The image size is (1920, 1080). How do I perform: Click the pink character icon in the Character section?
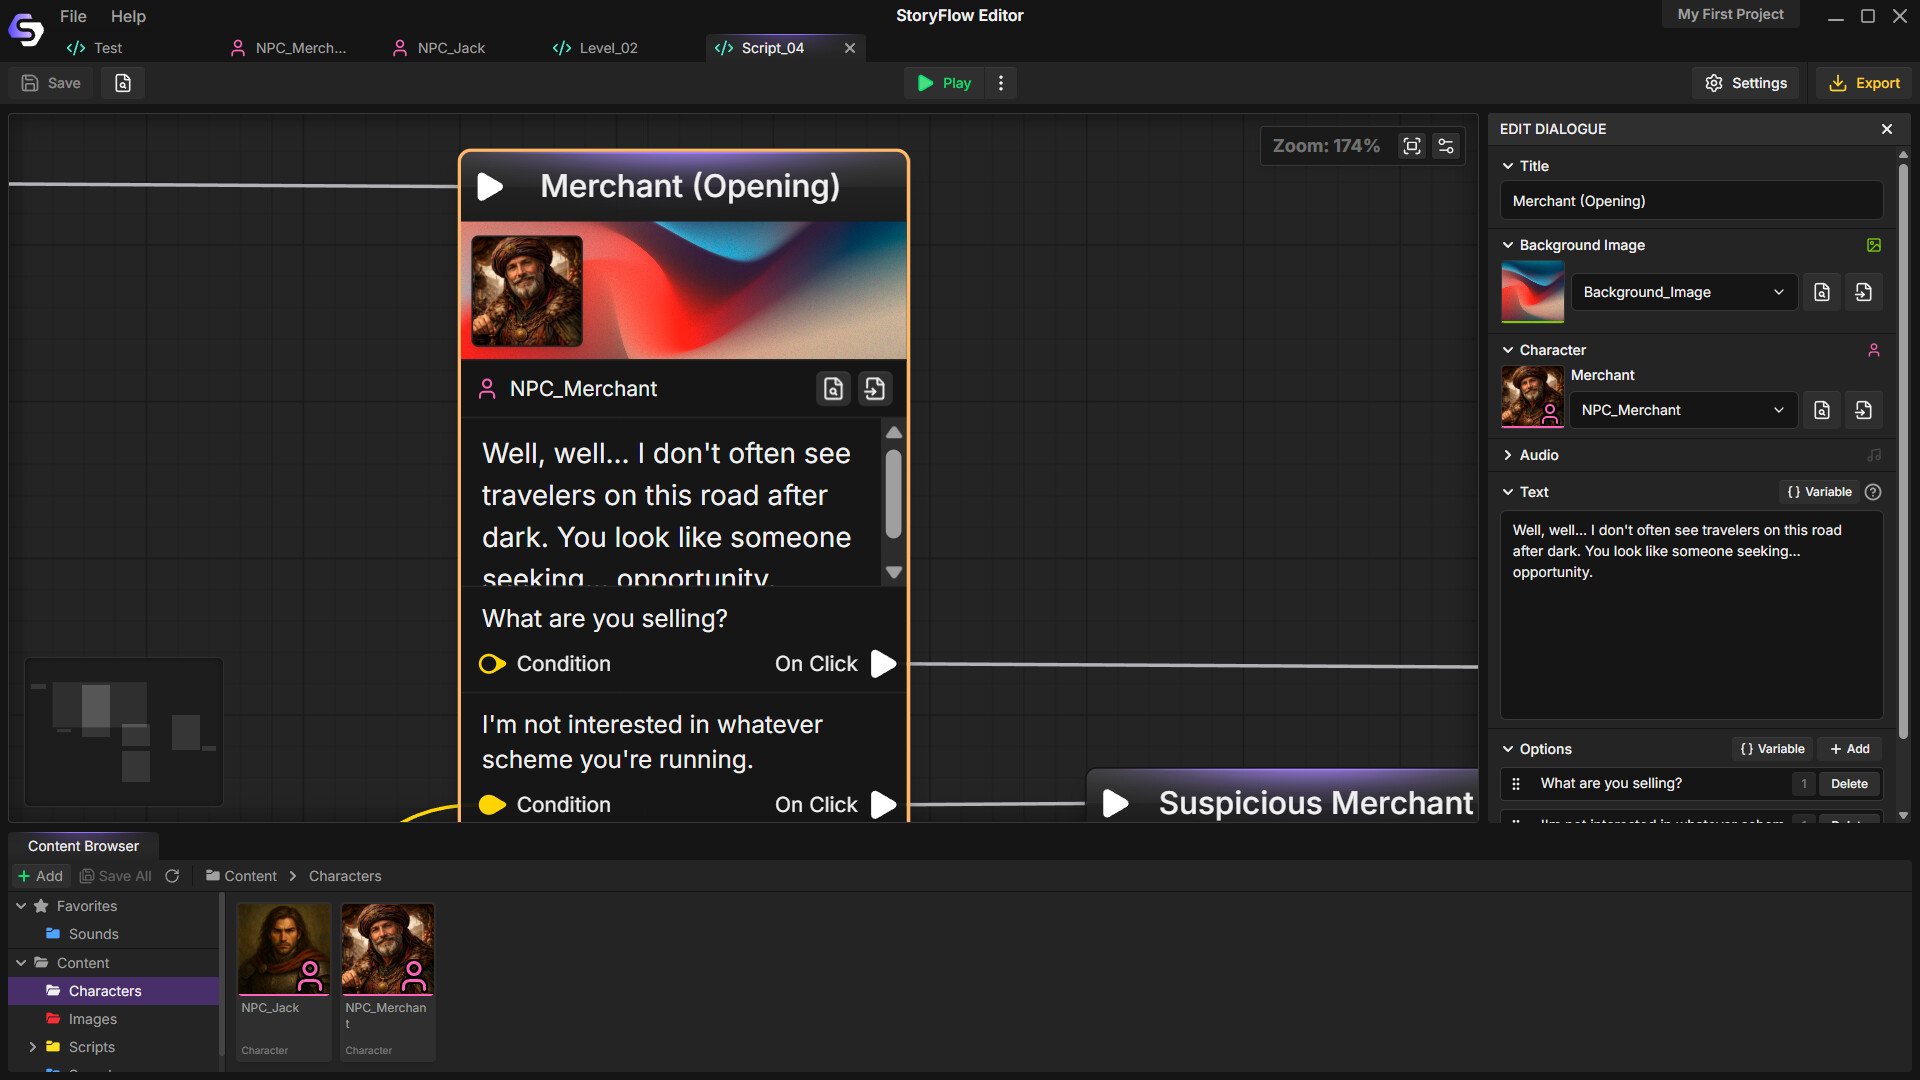[1875, 349]
